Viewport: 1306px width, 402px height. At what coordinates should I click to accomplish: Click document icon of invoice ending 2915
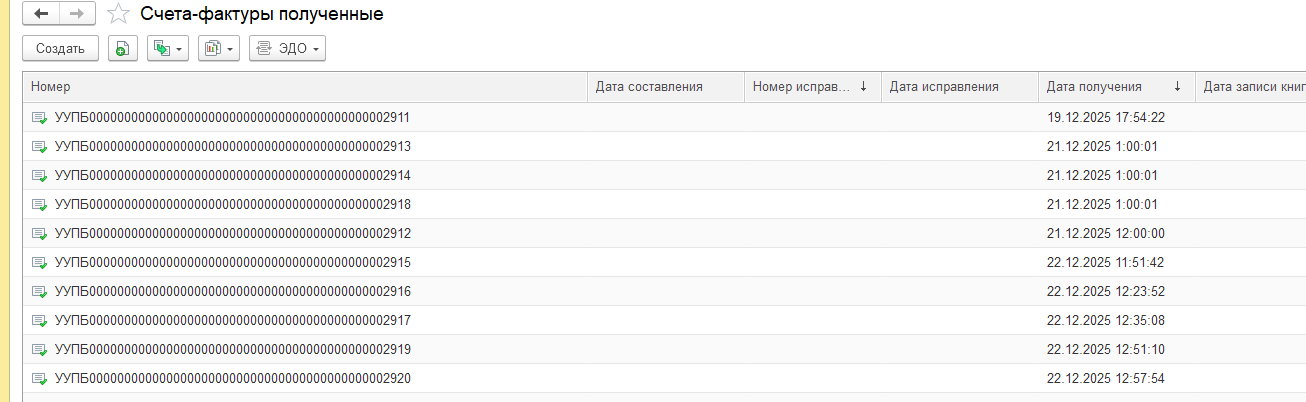[x=40, y=263]
